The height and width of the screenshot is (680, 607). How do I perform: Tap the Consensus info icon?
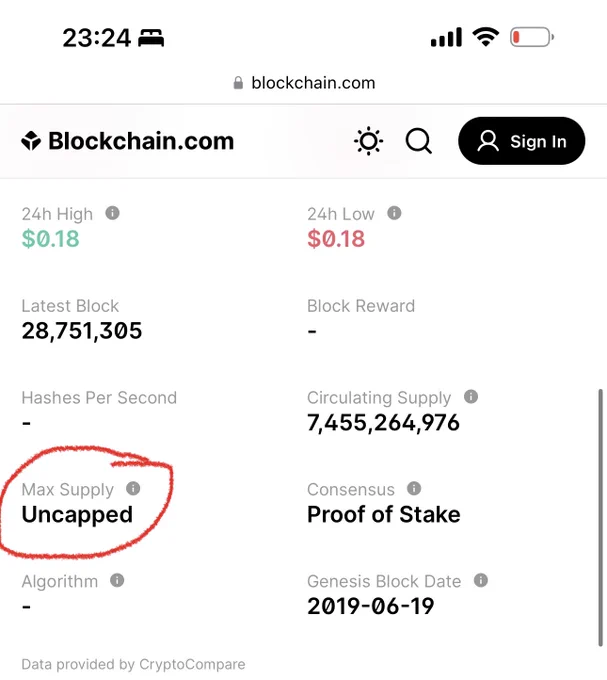click(x=414, y=488)
